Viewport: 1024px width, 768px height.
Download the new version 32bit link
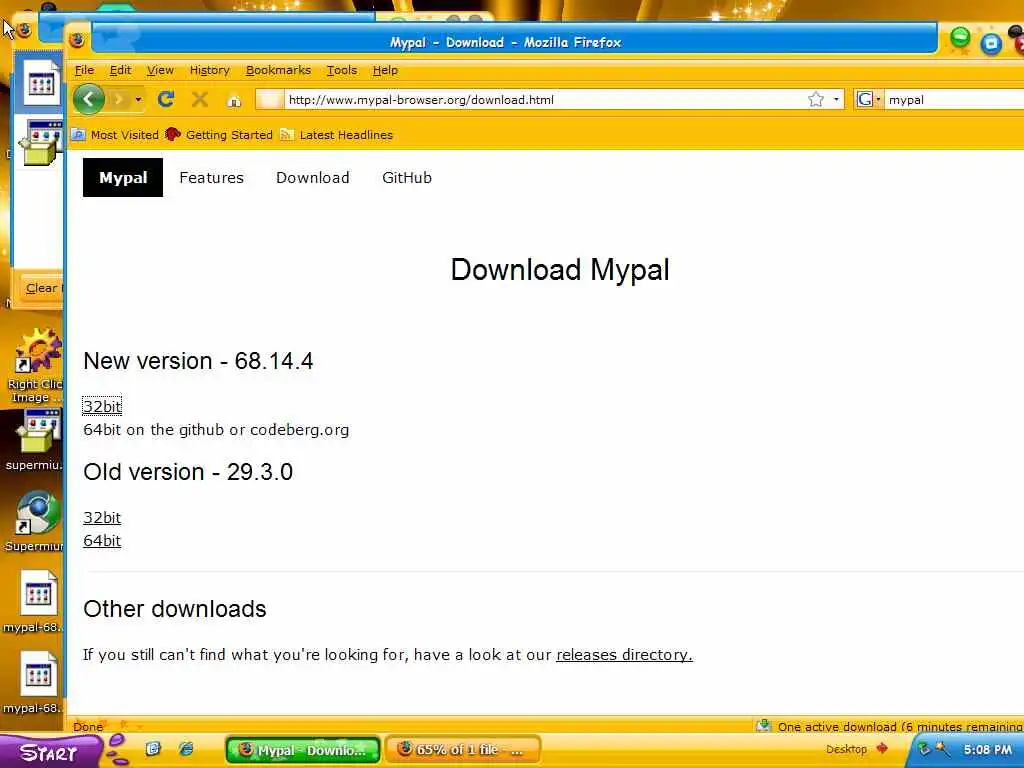[x=102, y=406]
